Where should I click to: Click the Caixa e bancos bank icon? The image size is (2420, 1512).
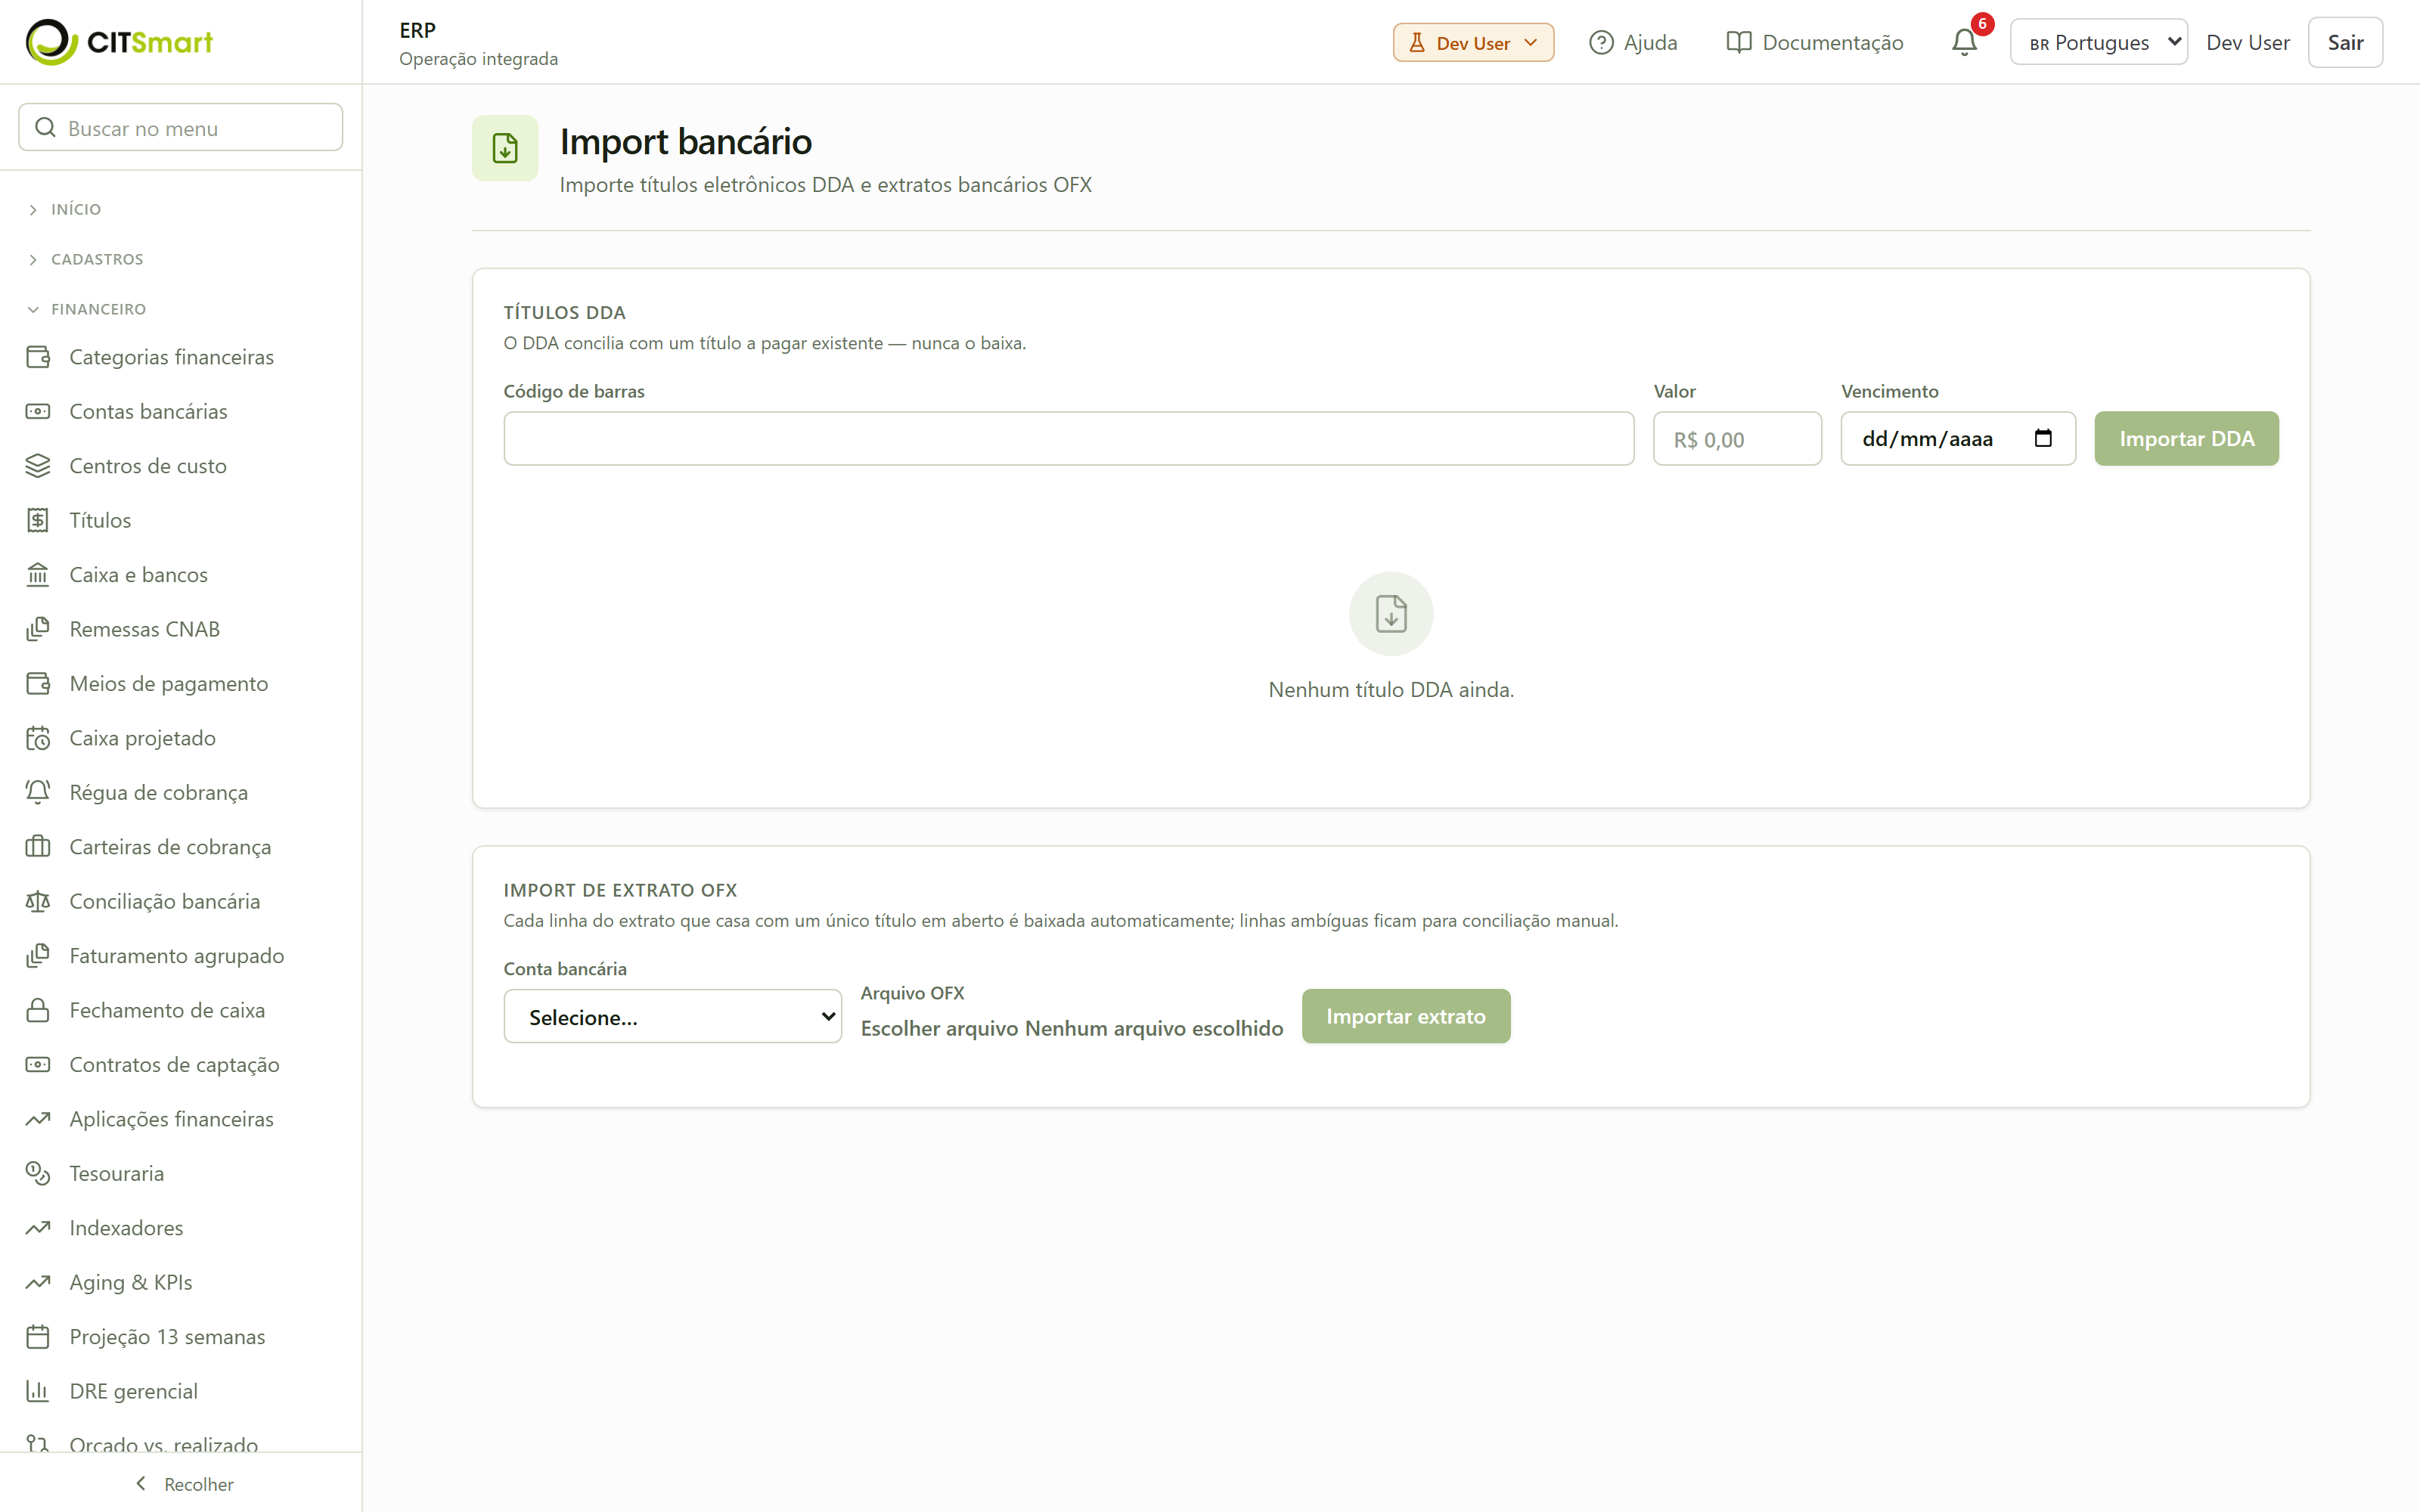[38, 575]
